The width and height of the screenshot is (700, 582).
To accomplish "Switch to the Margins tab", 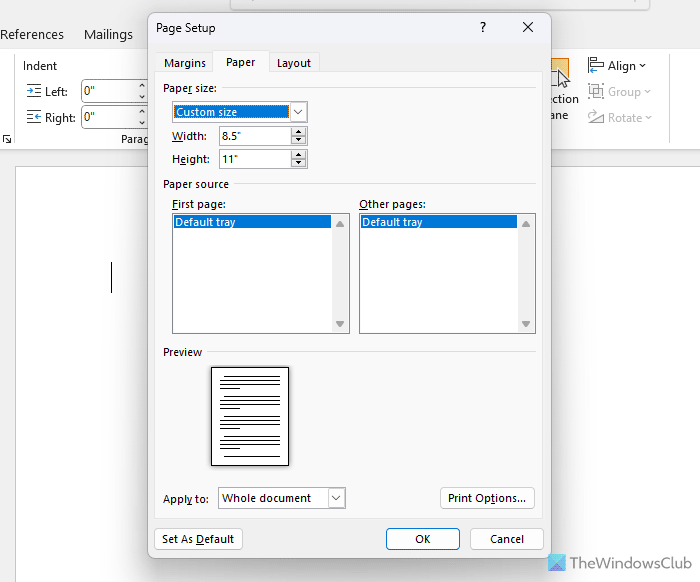I will click(x=185, y=63).
